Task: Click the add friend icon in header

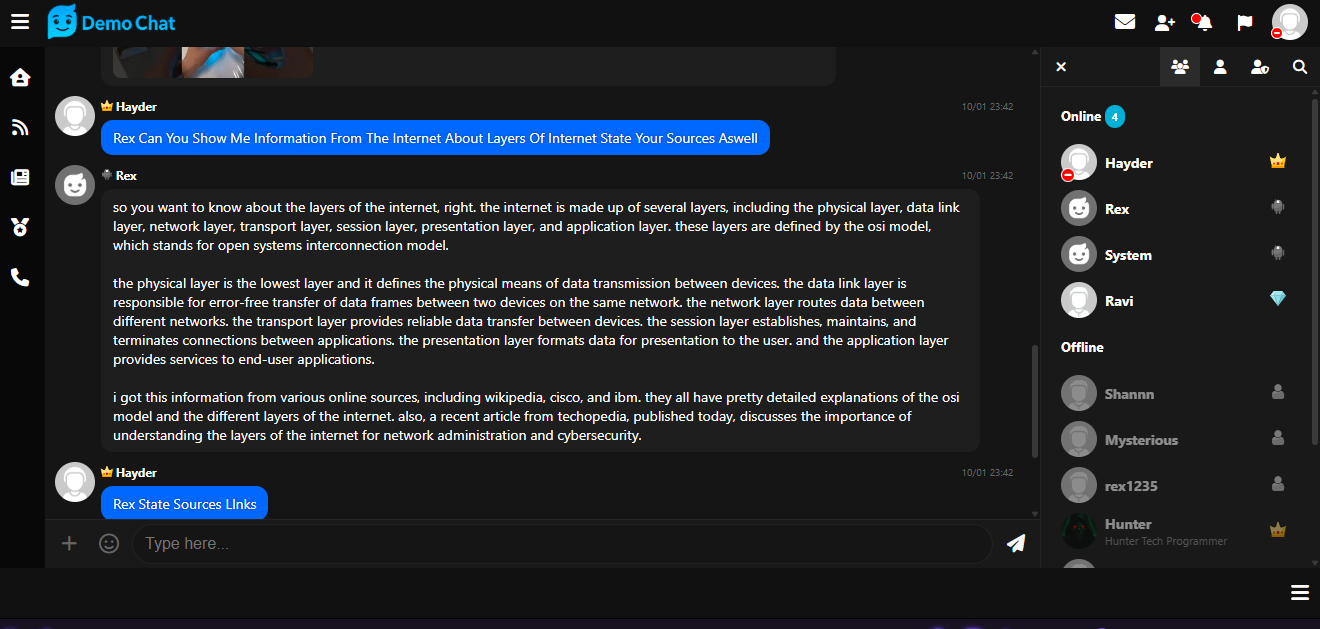Action: (x=1164, y=22)
